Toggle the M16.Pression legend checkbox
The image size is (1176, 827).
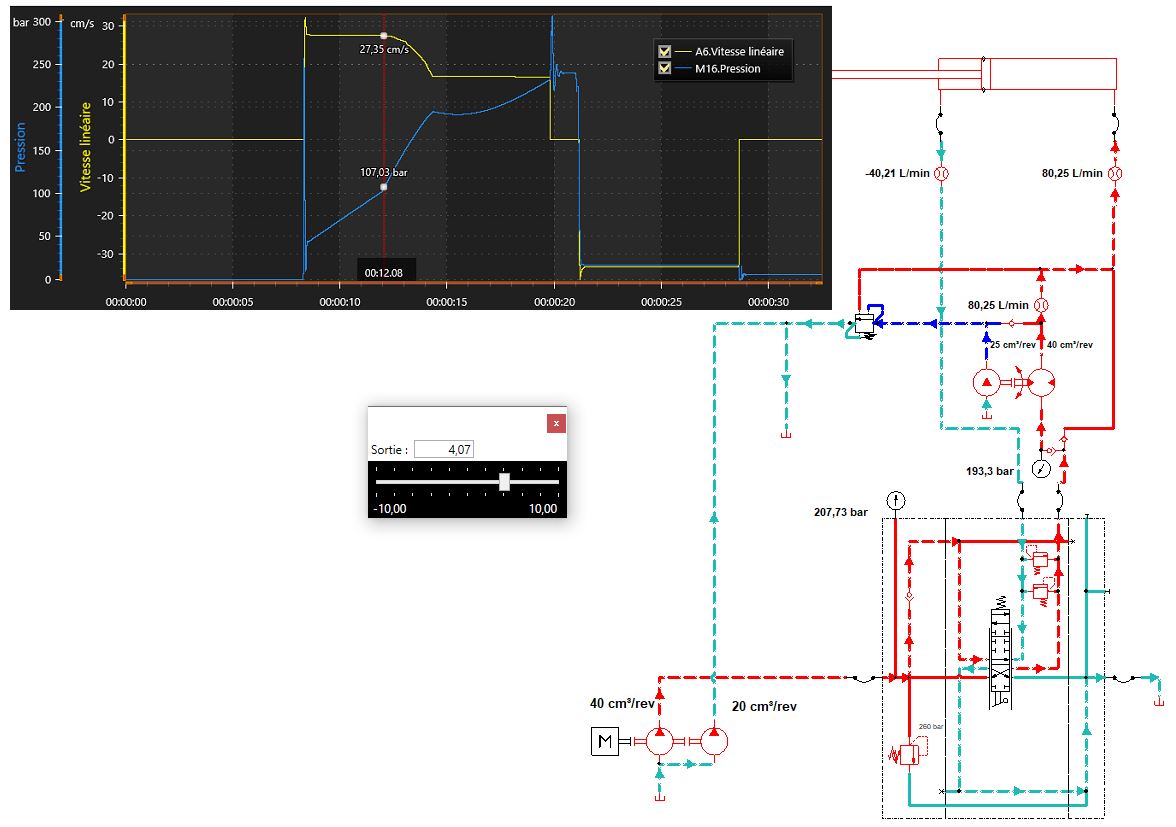[x=664, y=68]
